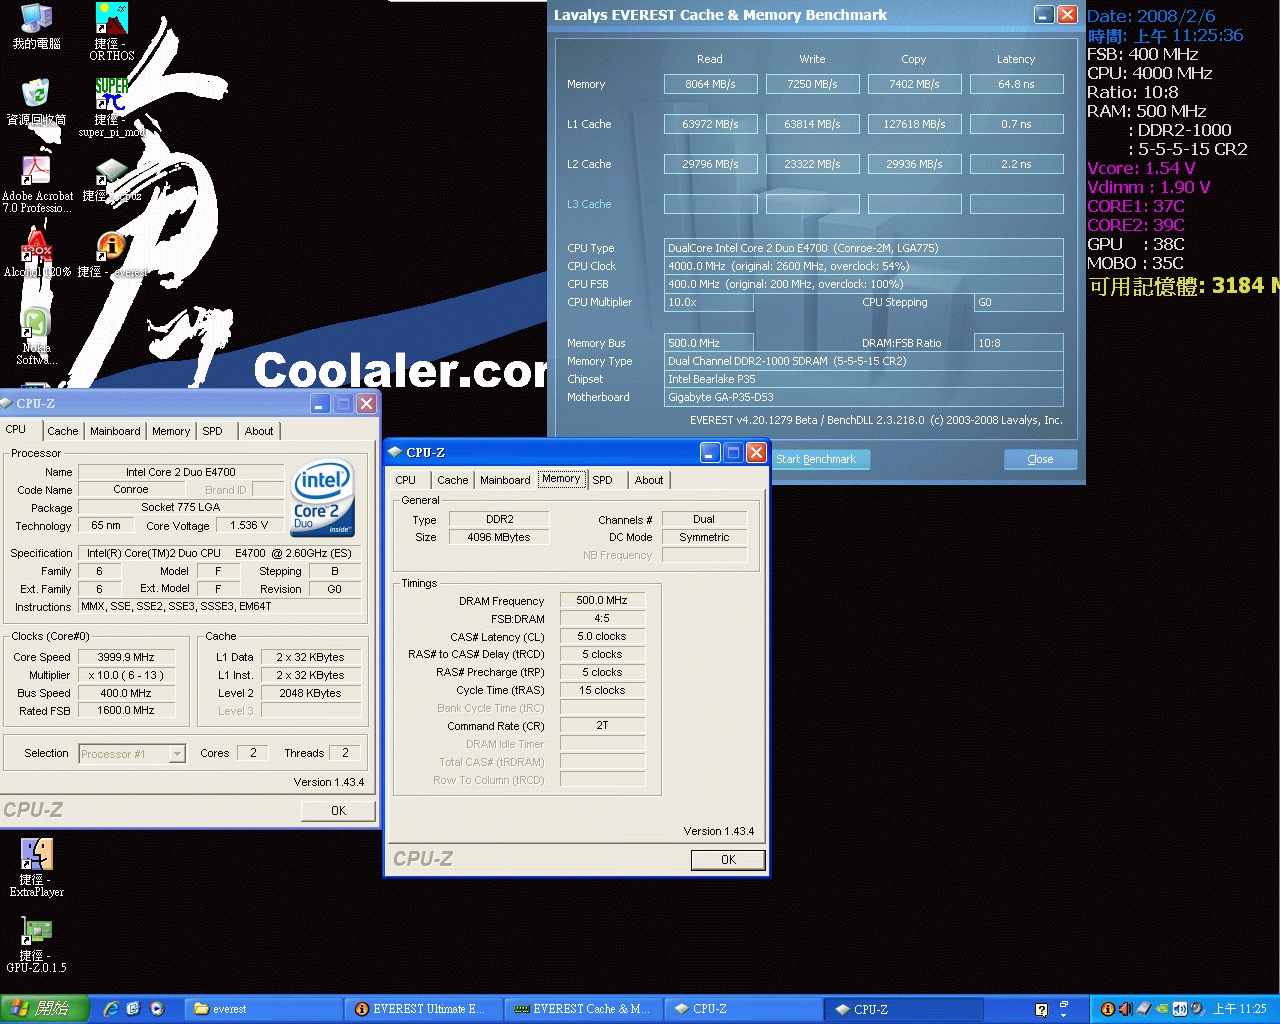Viewport: 1280px width, 1024px height.
Task: Click the Command Rate 2T value
Action: click(x=602, y=725)
